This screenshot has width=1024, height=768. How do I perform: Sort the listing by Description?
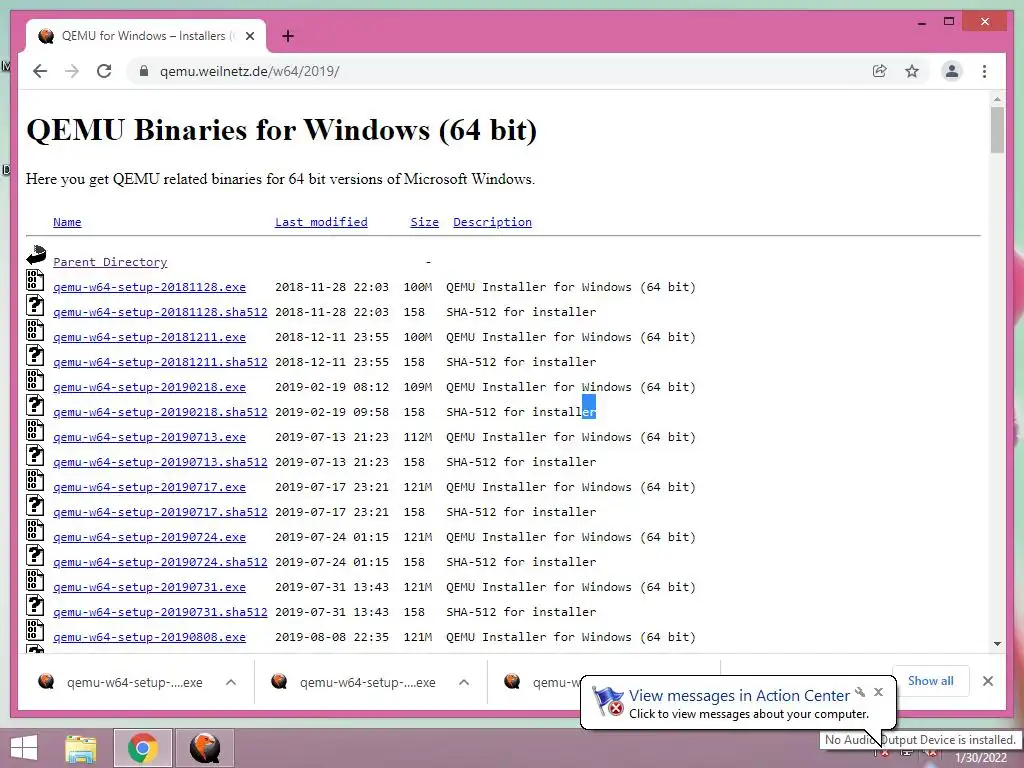pos(492,222)
